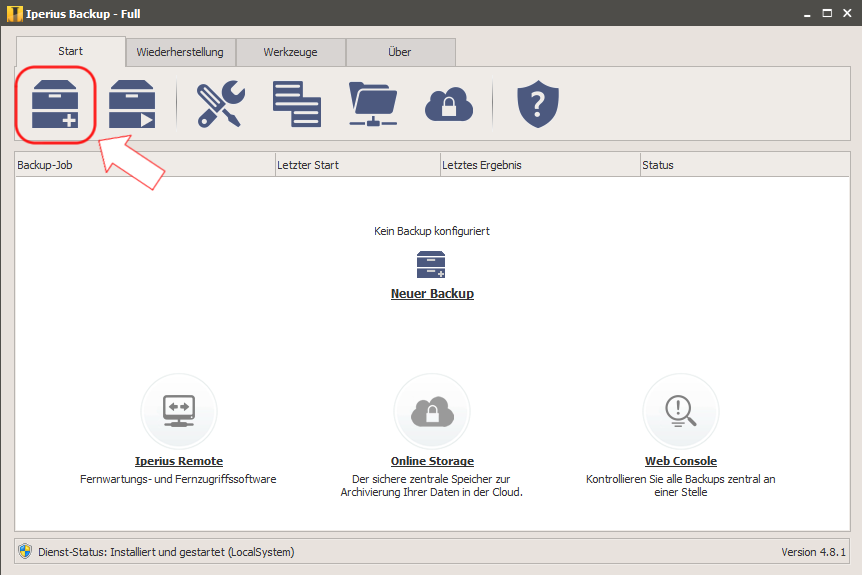Click the 'Version 4.8.1' status text

[x=813, y=552]
